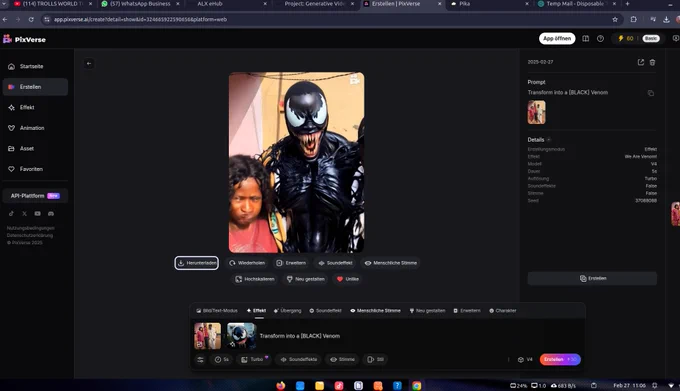The width and height of the screenshot is (680, 391).
Task: Switch to the Neu gestalten tab
Action: point(427,311)
